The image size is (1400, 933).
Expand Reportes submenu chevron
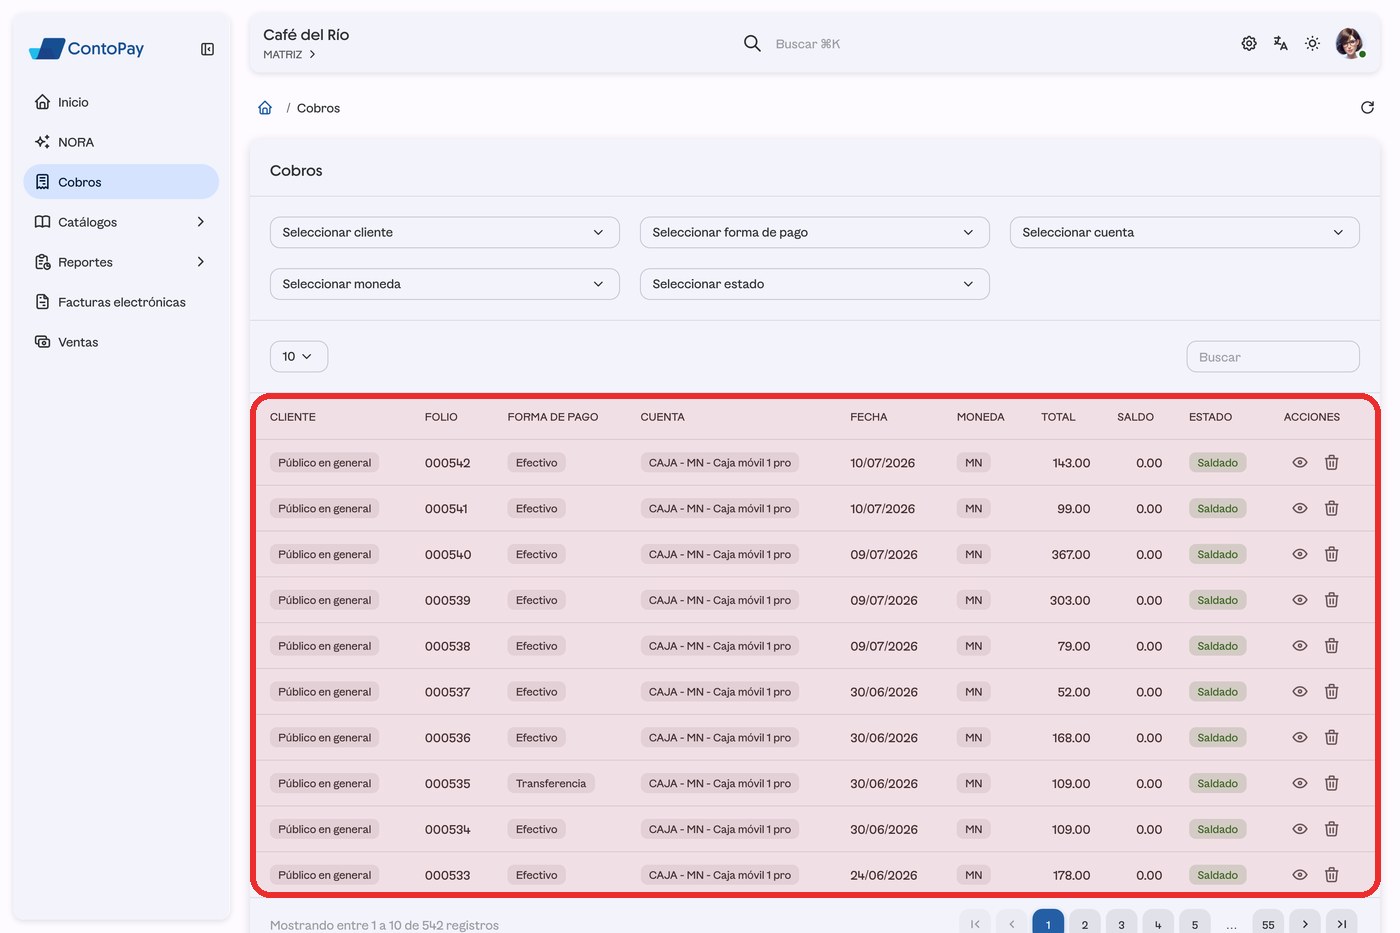pos(201,262)
